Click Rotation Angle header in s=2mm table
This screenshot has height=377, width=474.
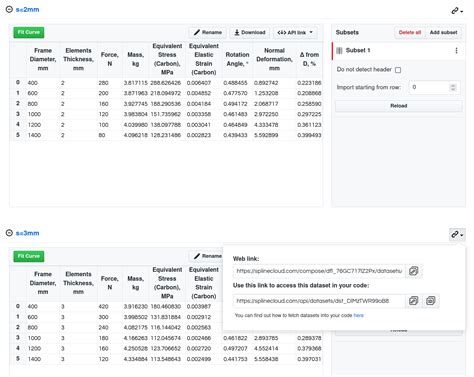pos(237,59)
